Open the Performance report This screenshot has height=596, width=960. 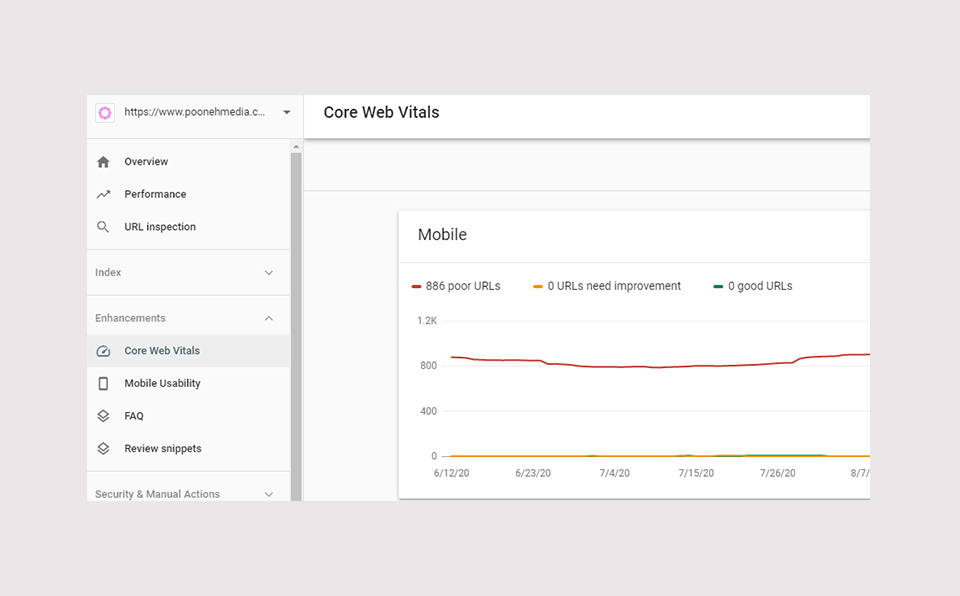coord(155,194)
